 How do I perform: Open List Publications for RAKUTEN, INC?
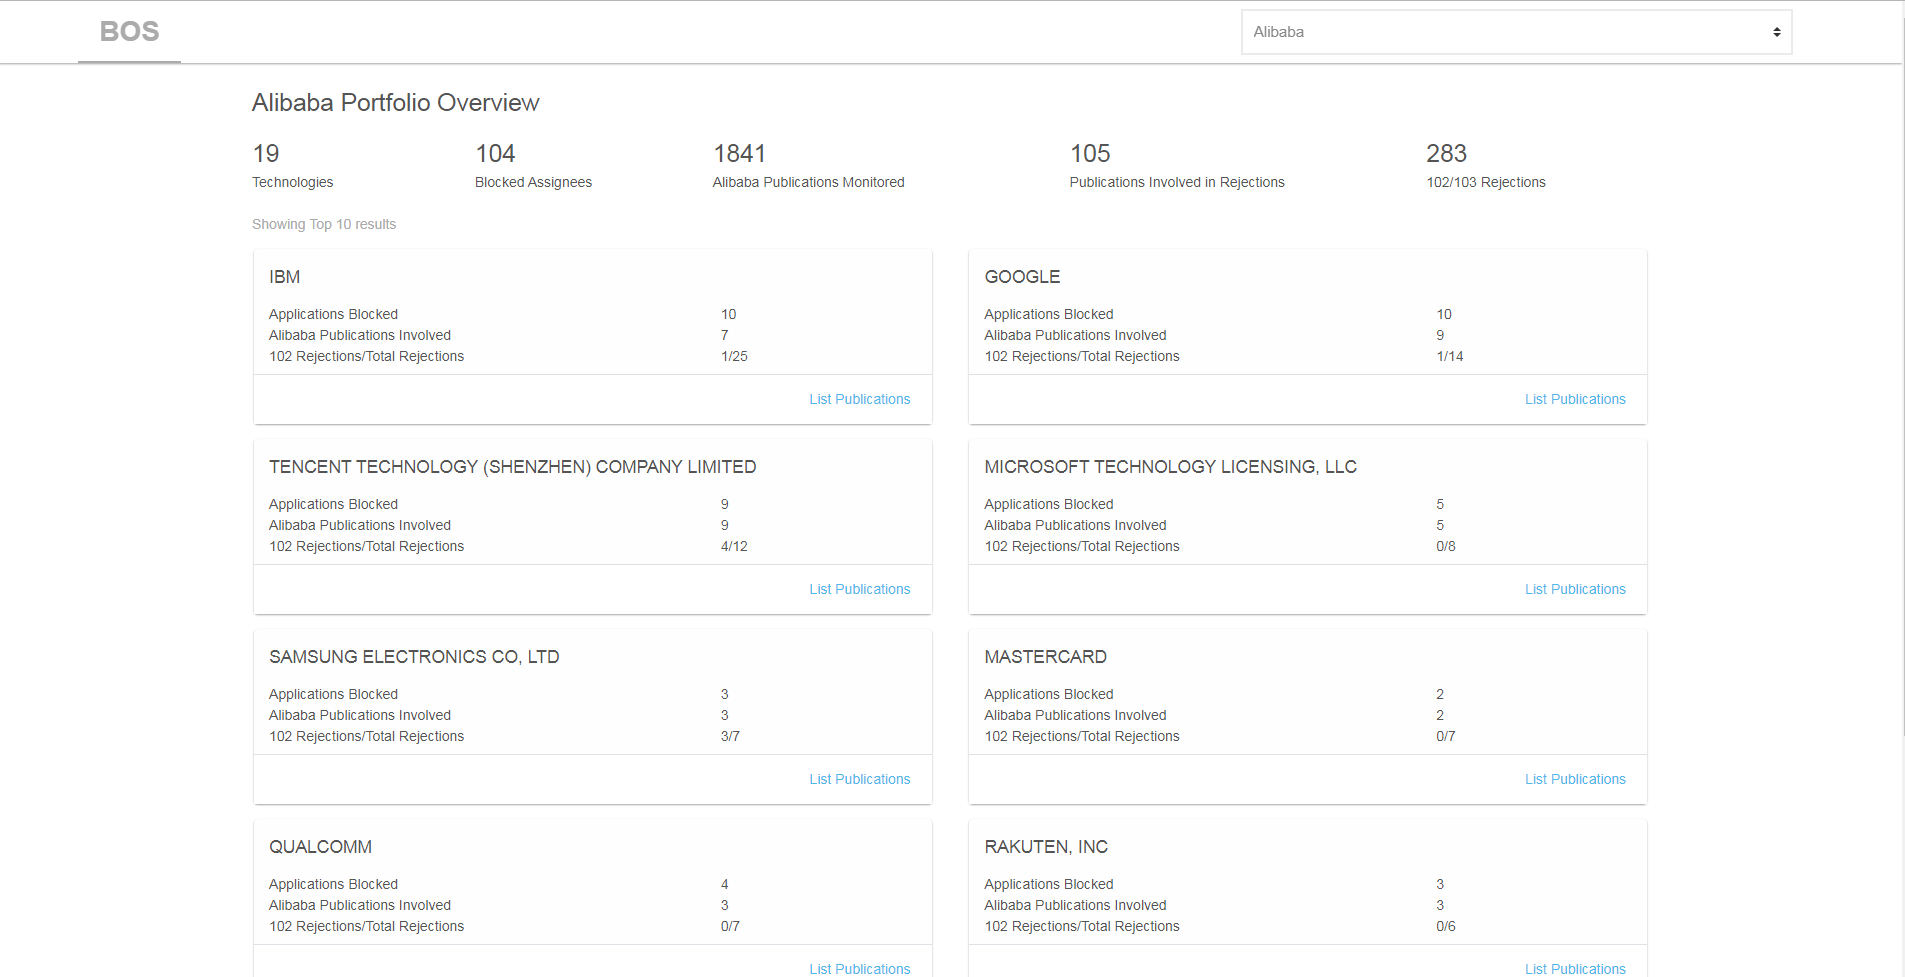[1575, 968]
